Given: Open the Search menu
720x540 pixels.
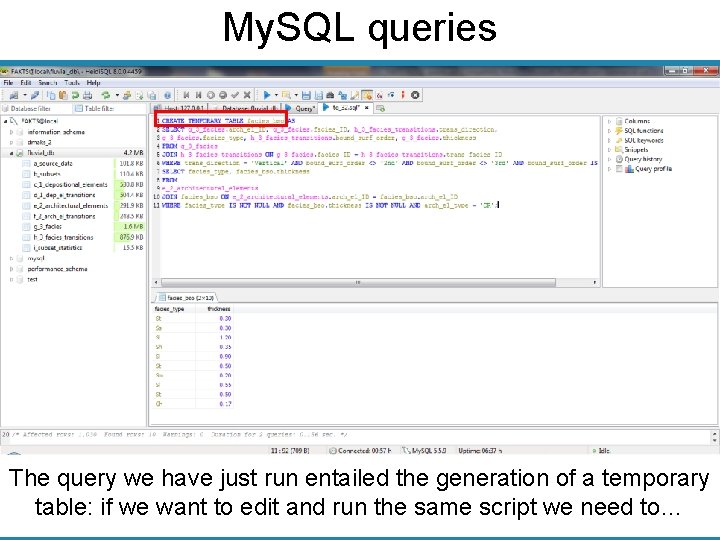Looking at the screenshot, I should click(x=47, y=83).
